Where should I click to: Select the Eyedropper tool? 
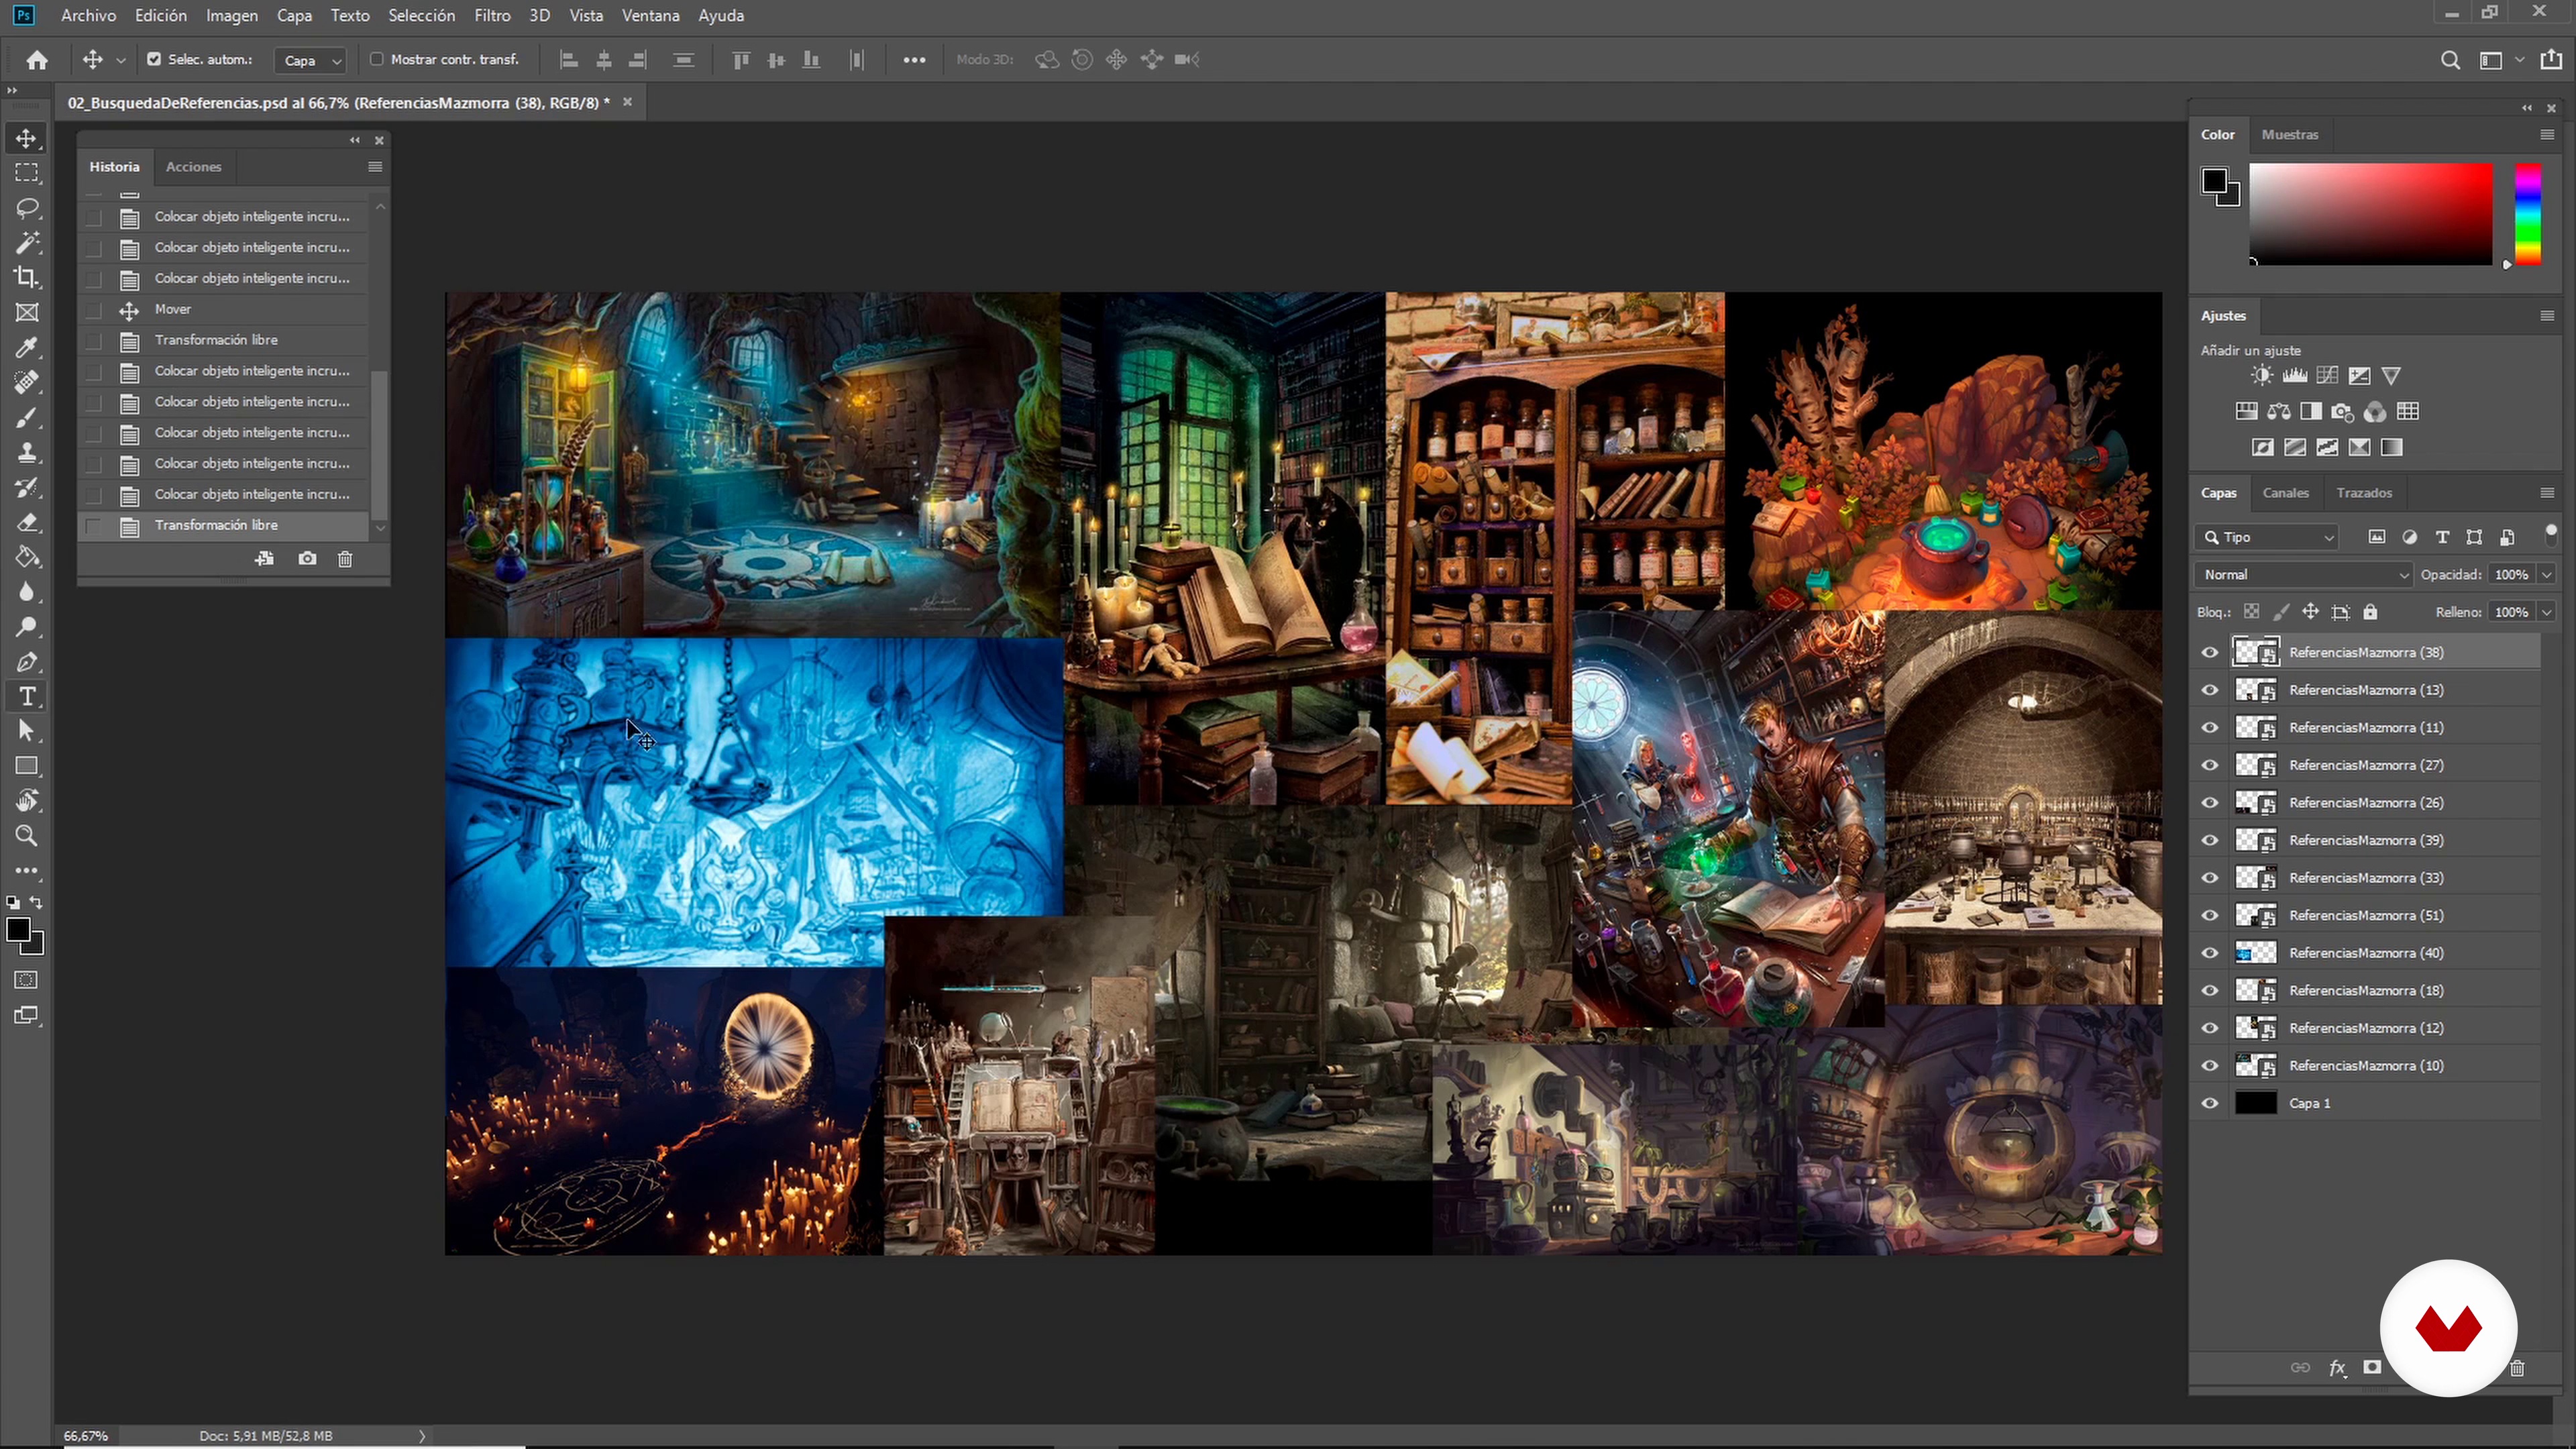coord(27,347)
